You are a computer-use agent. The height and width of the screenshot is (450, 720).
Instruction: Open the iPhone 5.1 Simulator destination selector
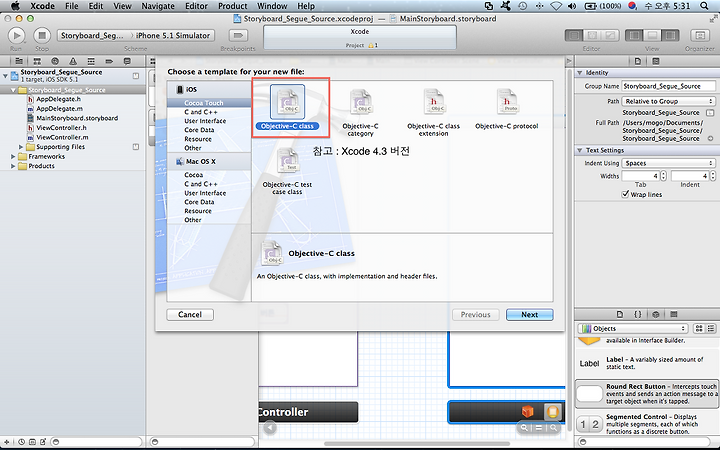point(173,35)
